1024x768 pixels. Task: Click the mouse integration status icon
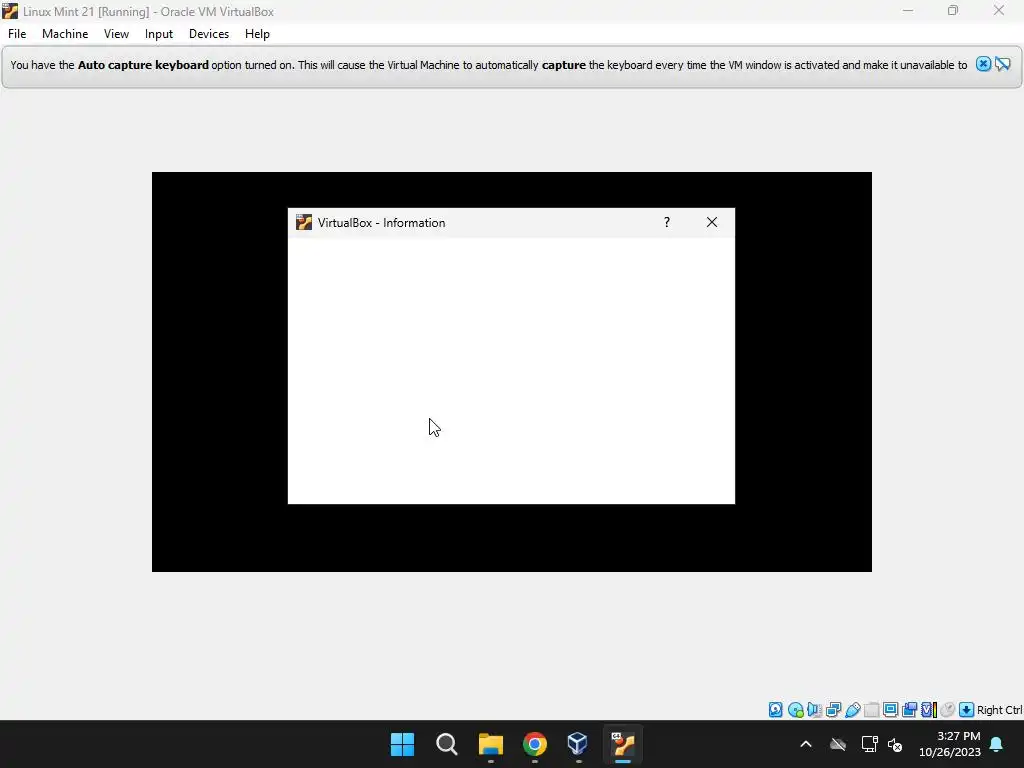(x=948, y=710)
